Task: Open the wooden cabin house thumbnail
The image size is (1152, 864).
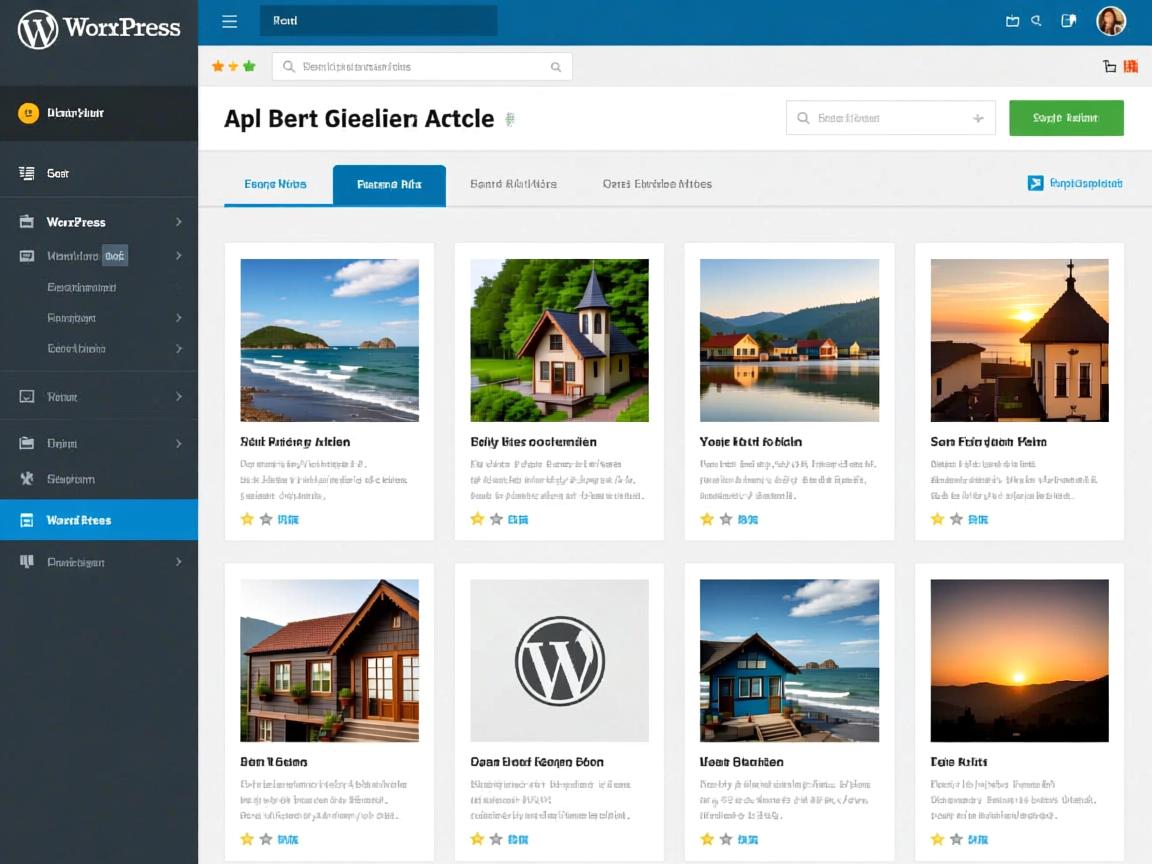Action: point(330,660)
